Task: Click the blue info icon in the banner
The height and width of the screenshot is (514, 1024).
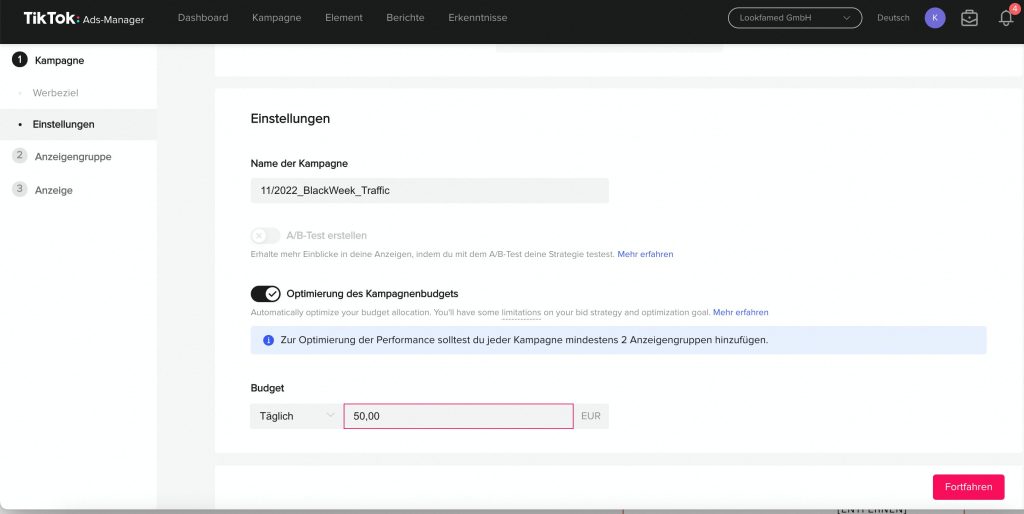Action: point(268,340)
